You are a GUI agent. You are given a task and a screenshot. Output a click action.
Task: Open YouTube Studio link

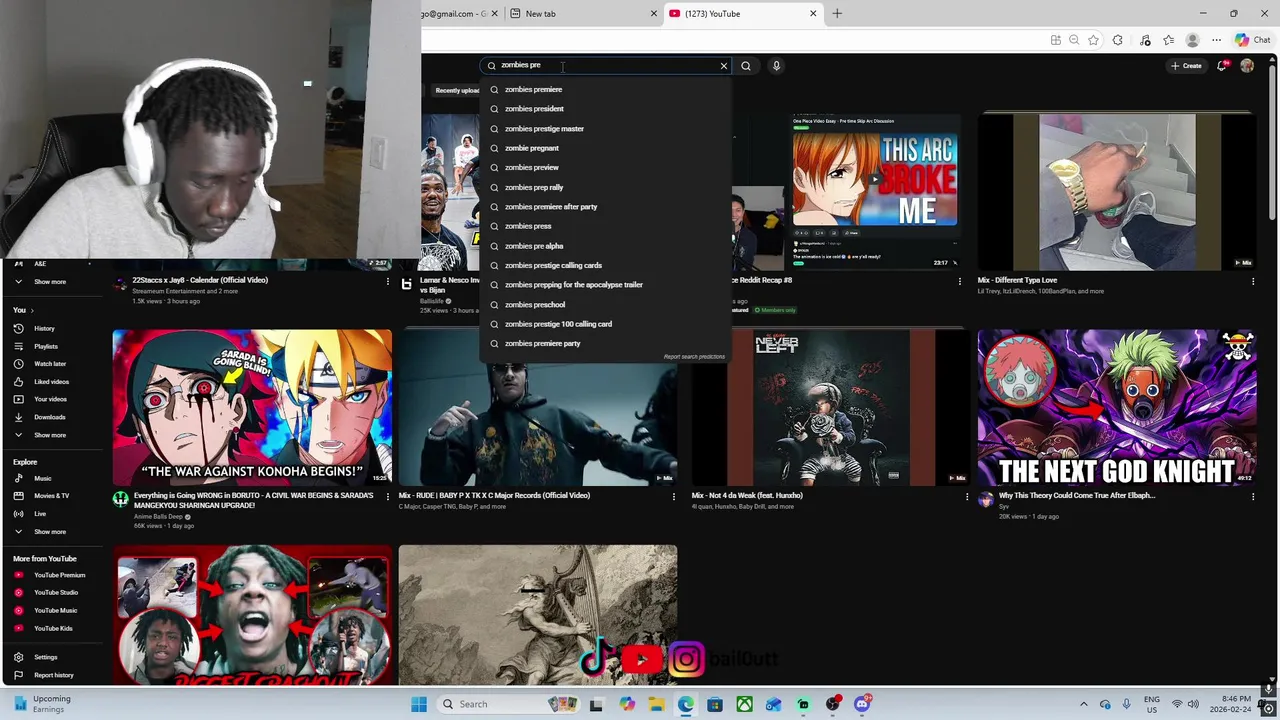tap(55, 593)
